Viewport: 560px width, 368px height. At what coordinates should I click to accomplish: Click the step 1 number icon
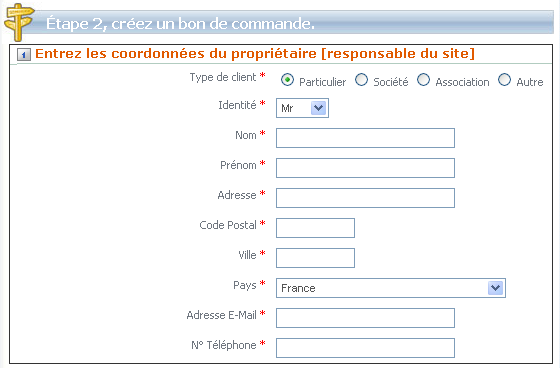tap(24, 55)
